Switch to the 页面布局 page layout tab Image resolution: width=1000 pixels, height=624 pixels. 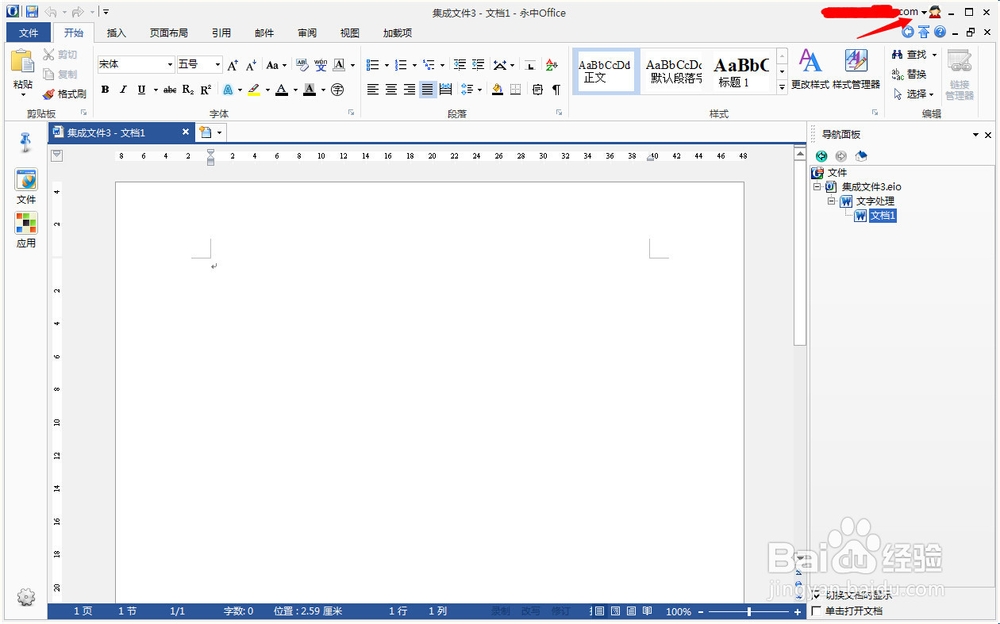coord(168,33)
